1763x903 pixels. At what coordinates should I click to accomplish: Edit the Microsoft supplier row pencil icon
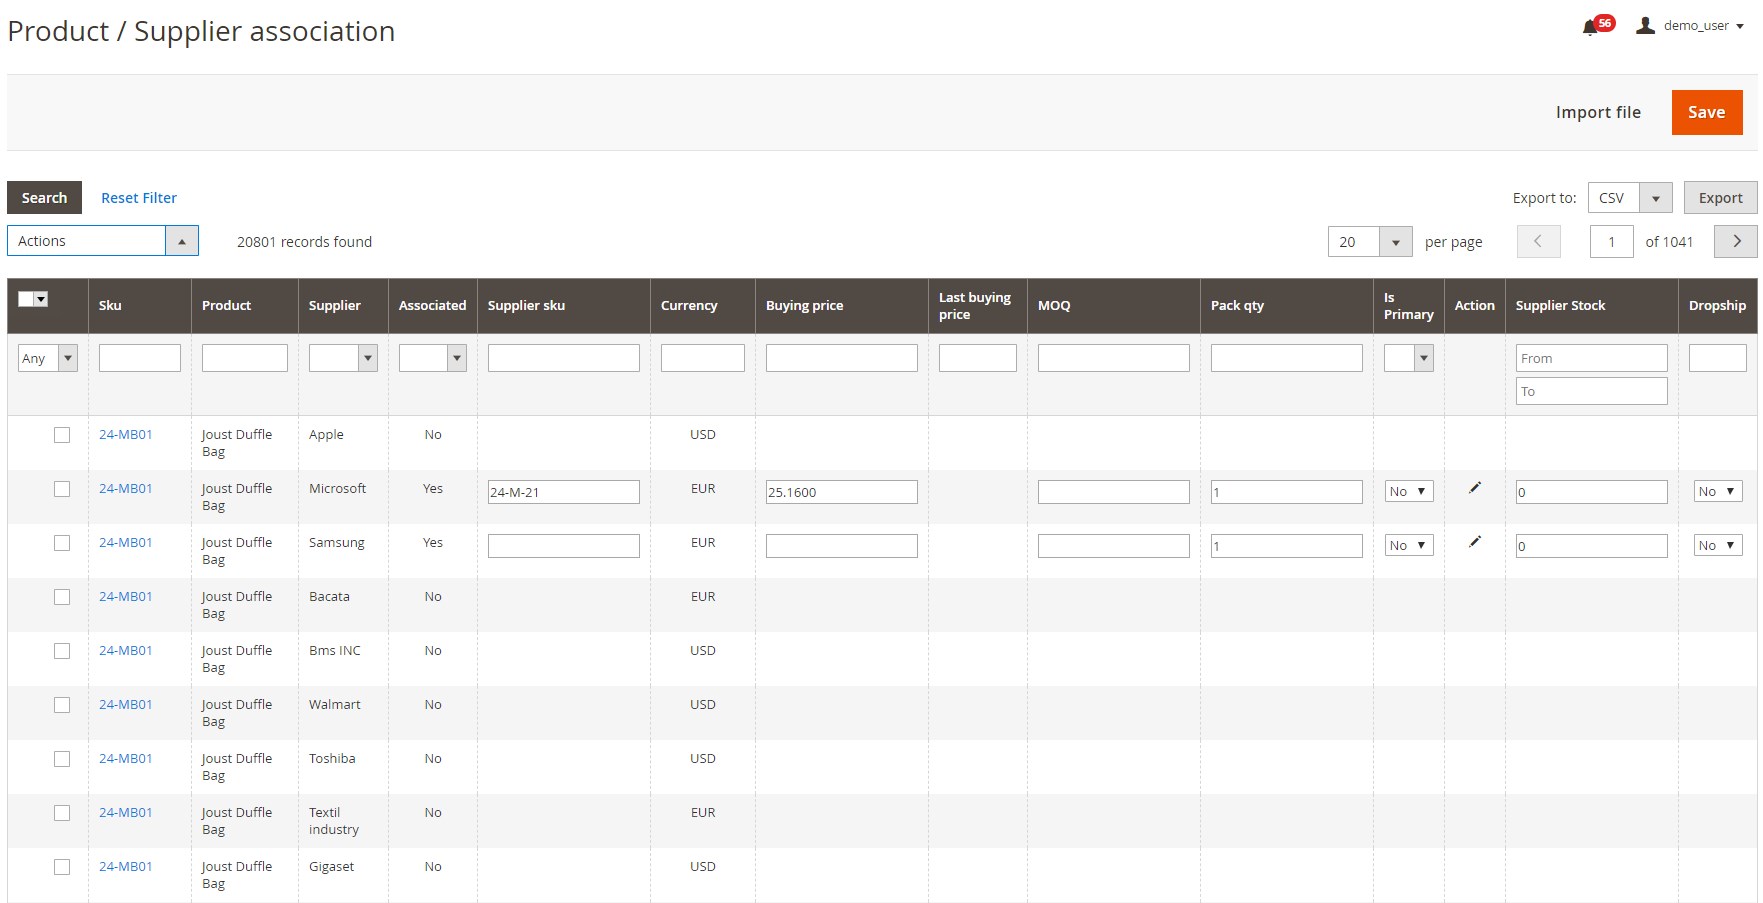1474,488
